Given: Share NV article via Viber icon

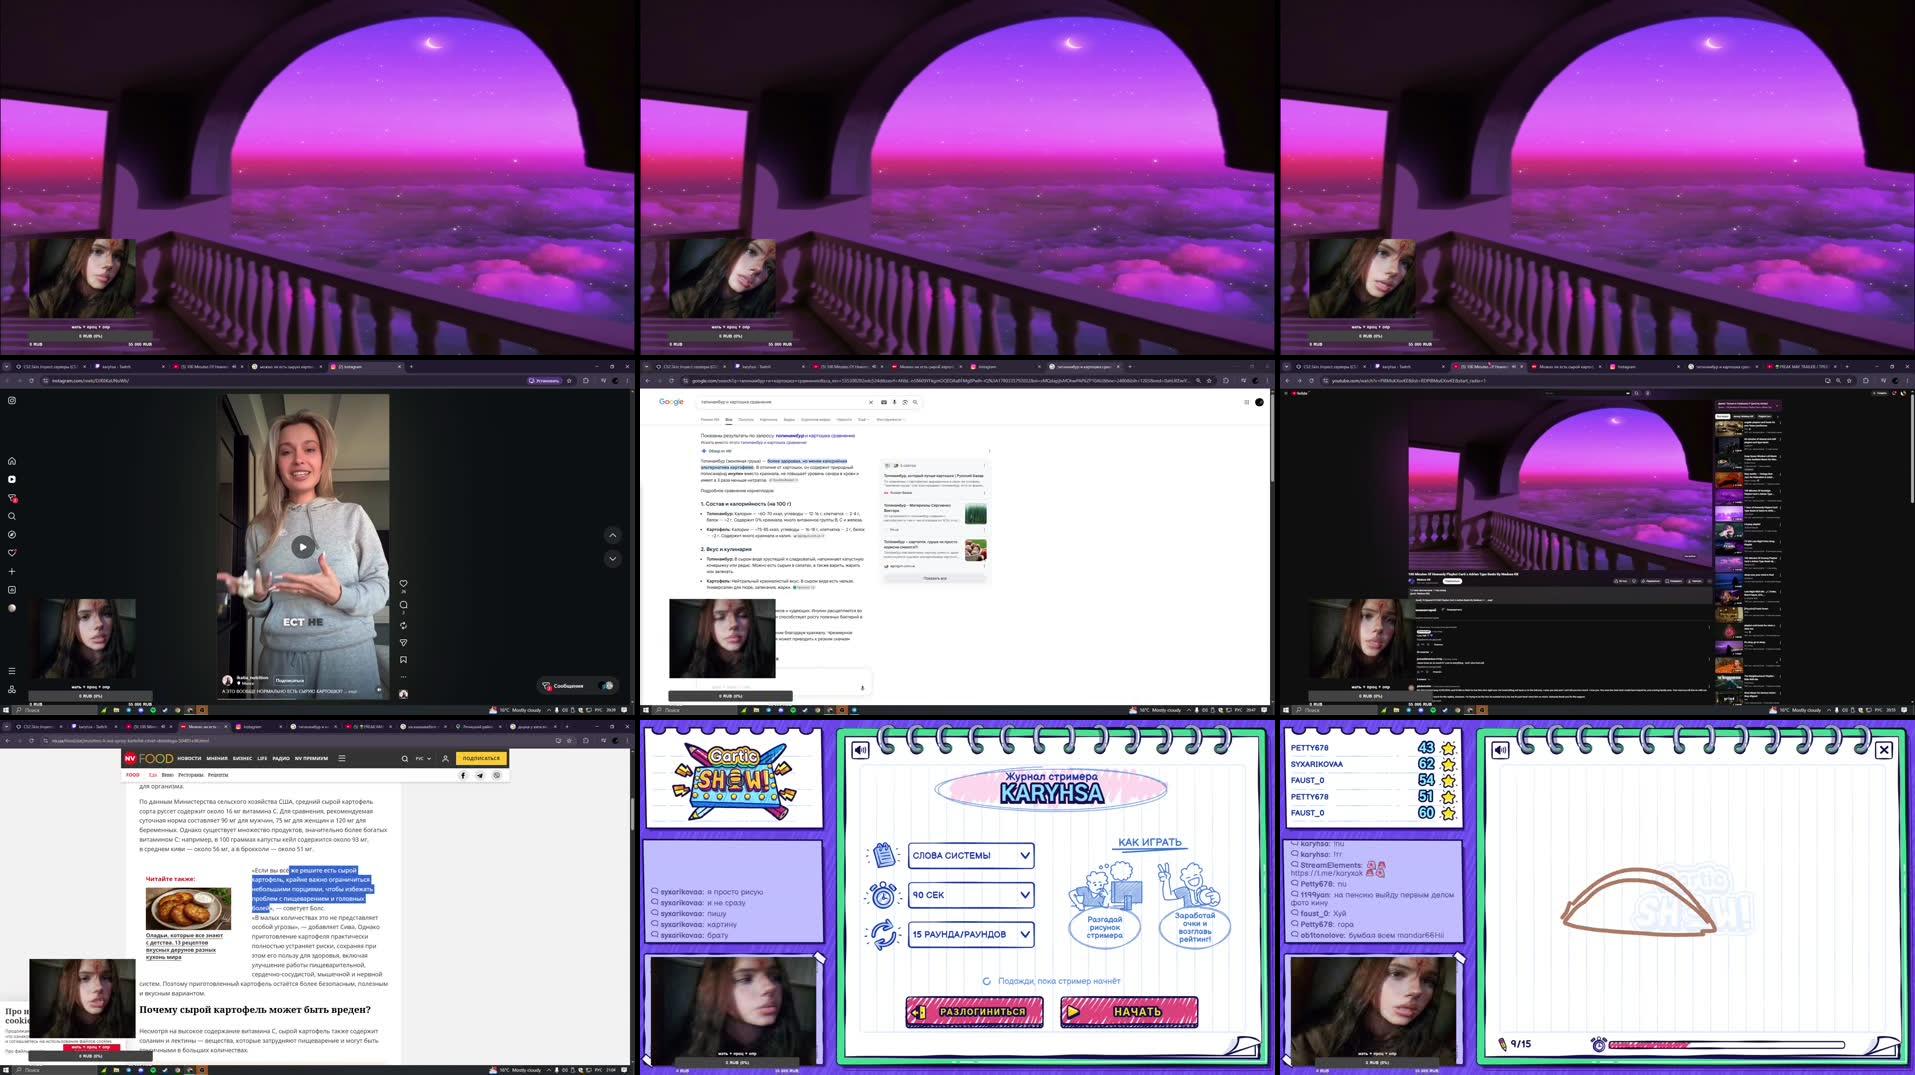Looking at the screenshot, I should tap(497, 775).
